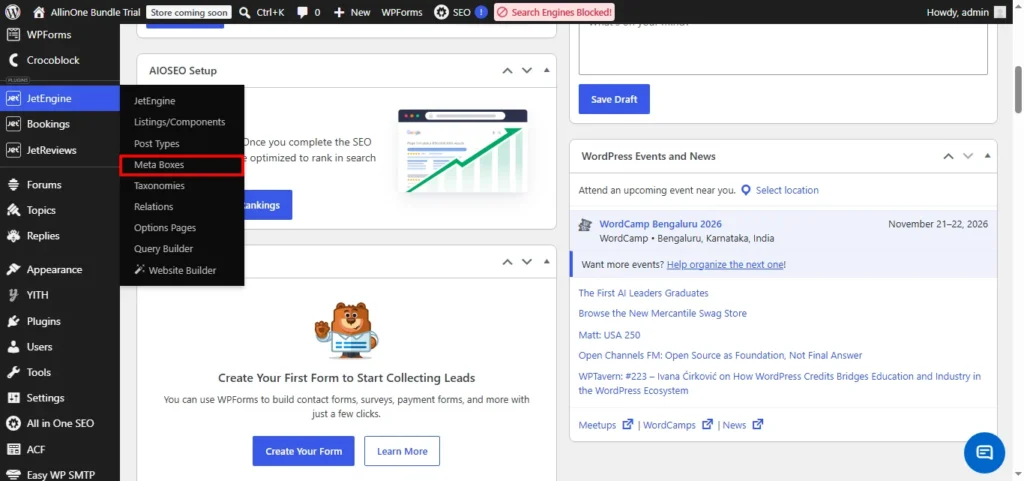The height and width of the screenshot is (481, 1024).
Task: Open the Select location link
Action: (x=787, y=191)
